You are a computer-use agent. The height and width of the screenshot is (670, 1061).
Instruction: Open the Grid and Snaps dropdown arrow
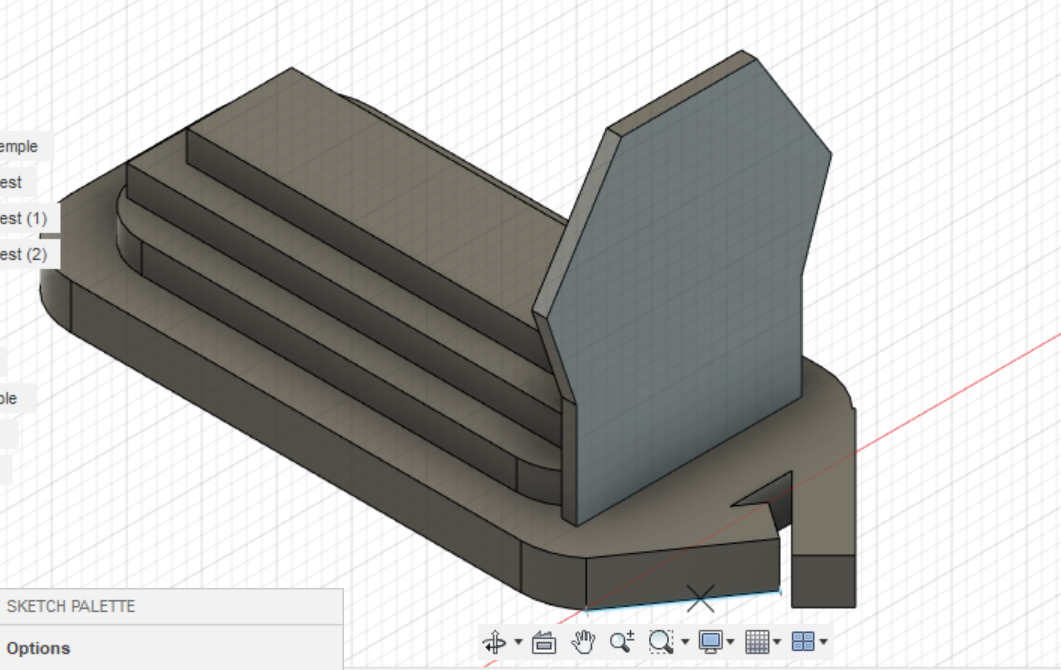tap(777, 642)
